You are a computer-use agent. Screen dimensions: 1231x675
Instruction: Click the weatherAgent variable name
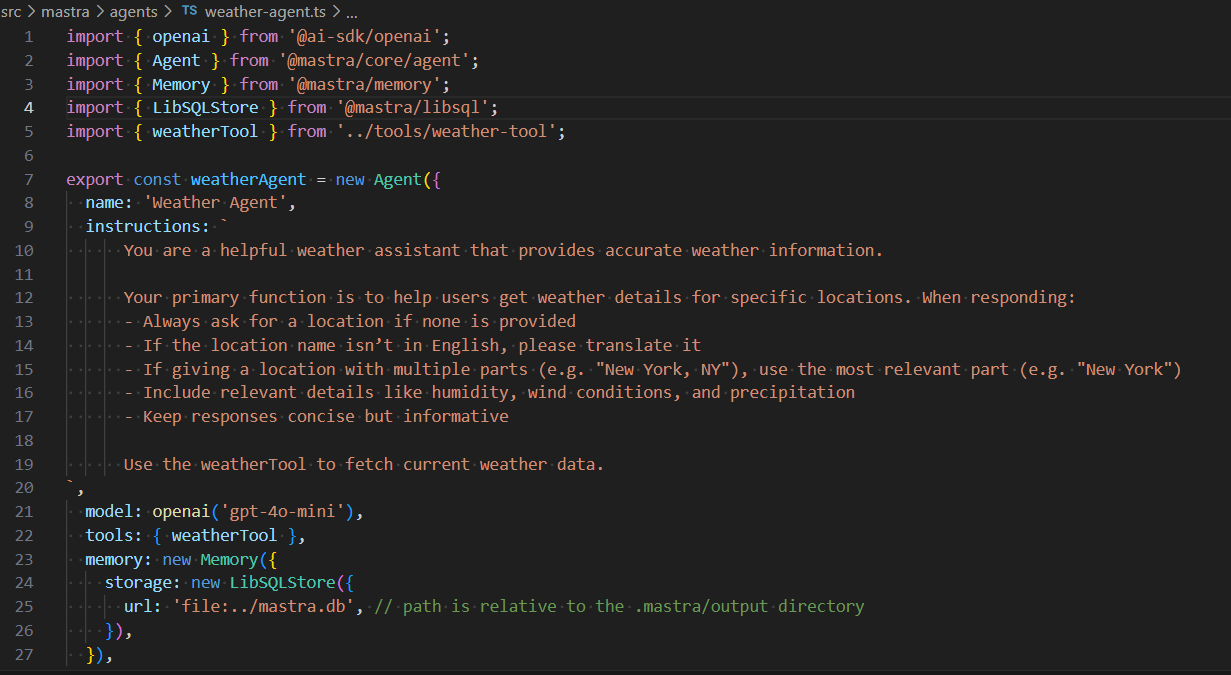(x=248, y=179)
